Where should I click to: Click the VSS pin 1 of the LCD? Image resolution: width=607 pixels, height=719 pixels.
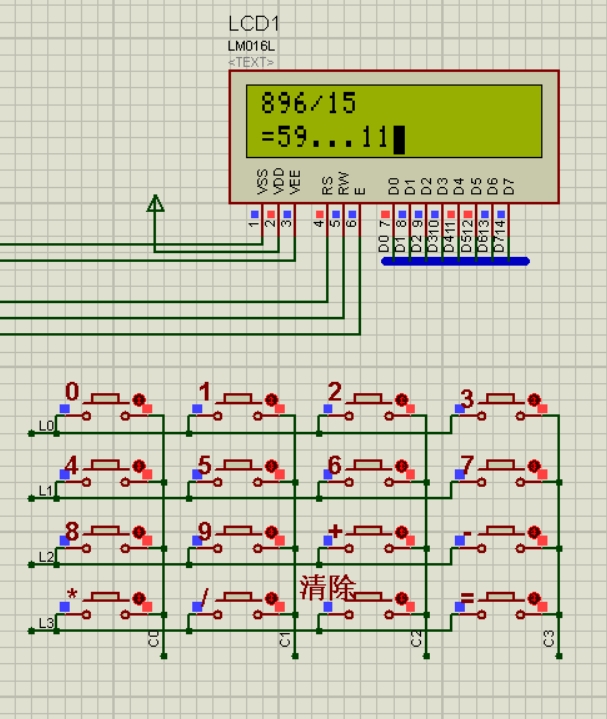262,220
